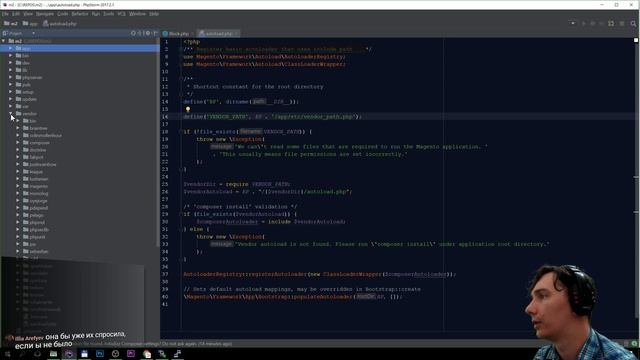Viewport: 640px width, 360px height.
Task: Open the Tools menu
Action: [108, 14]
